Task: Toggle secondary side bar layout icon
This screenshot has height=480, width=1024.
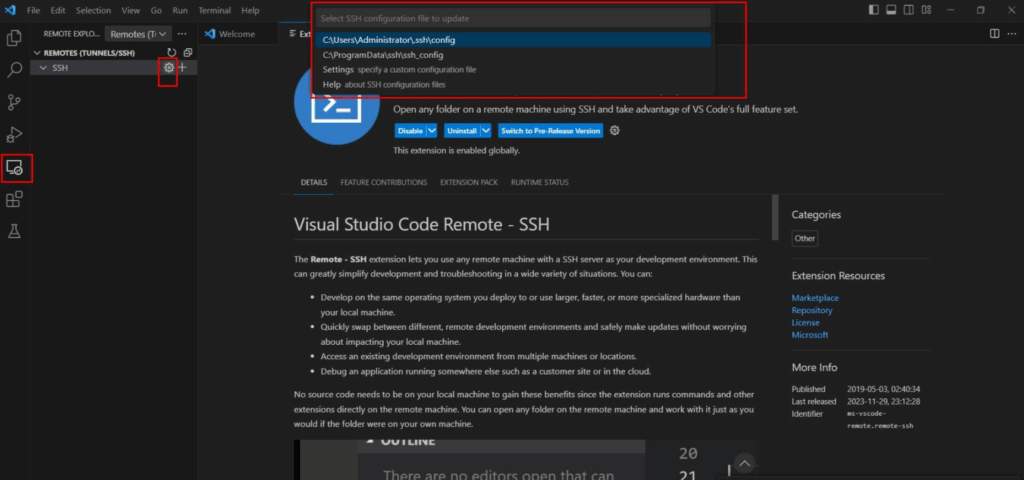Action: (x=909, y=10)
